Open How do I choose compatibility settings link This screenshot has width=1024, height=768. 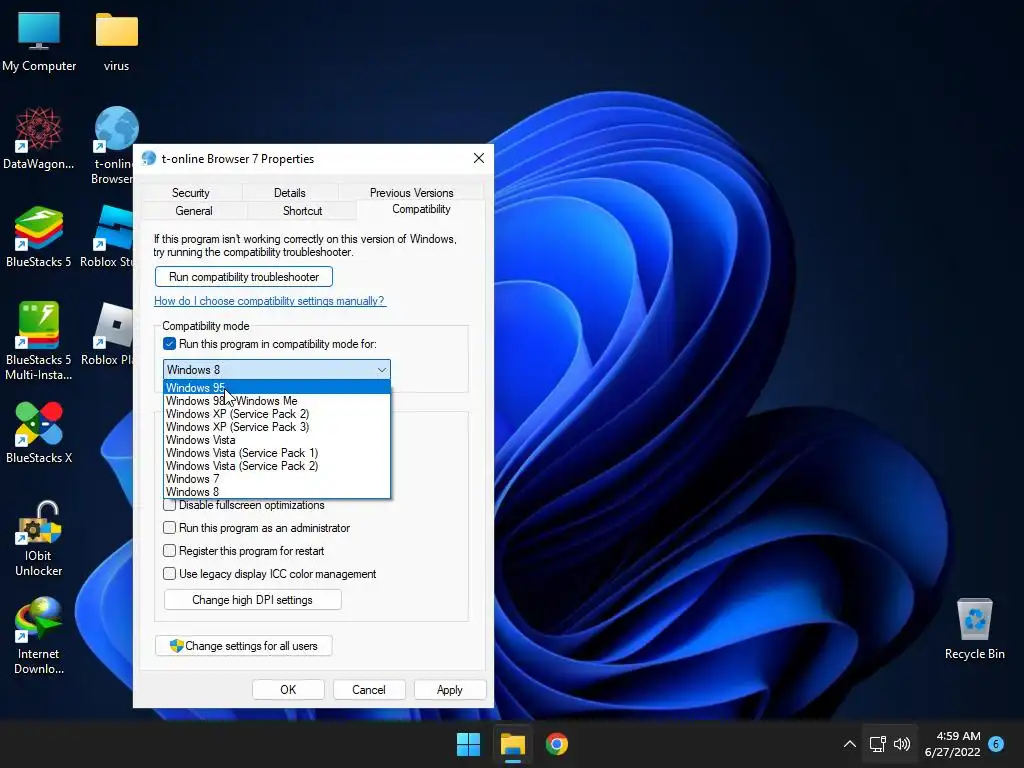tap(269, 300)
